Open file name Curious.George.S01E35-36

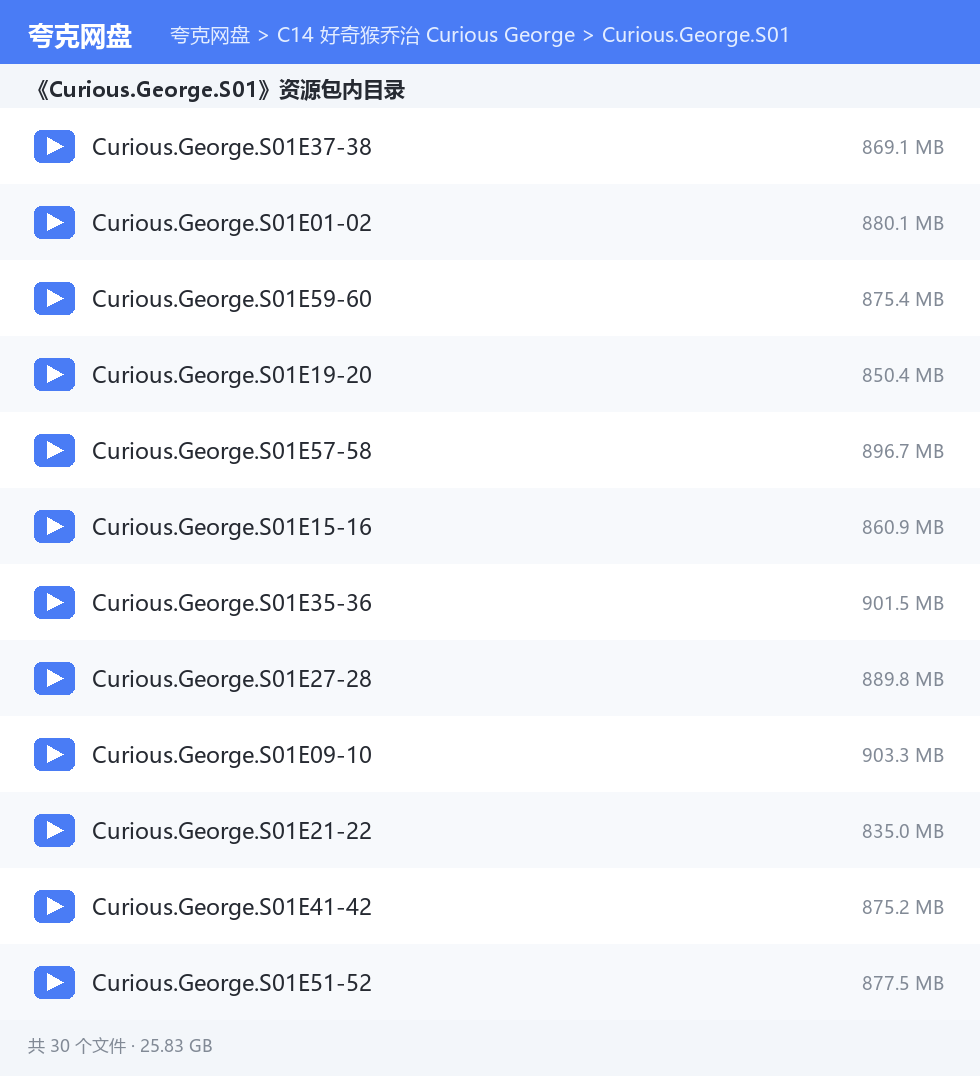tap(232, 603)
